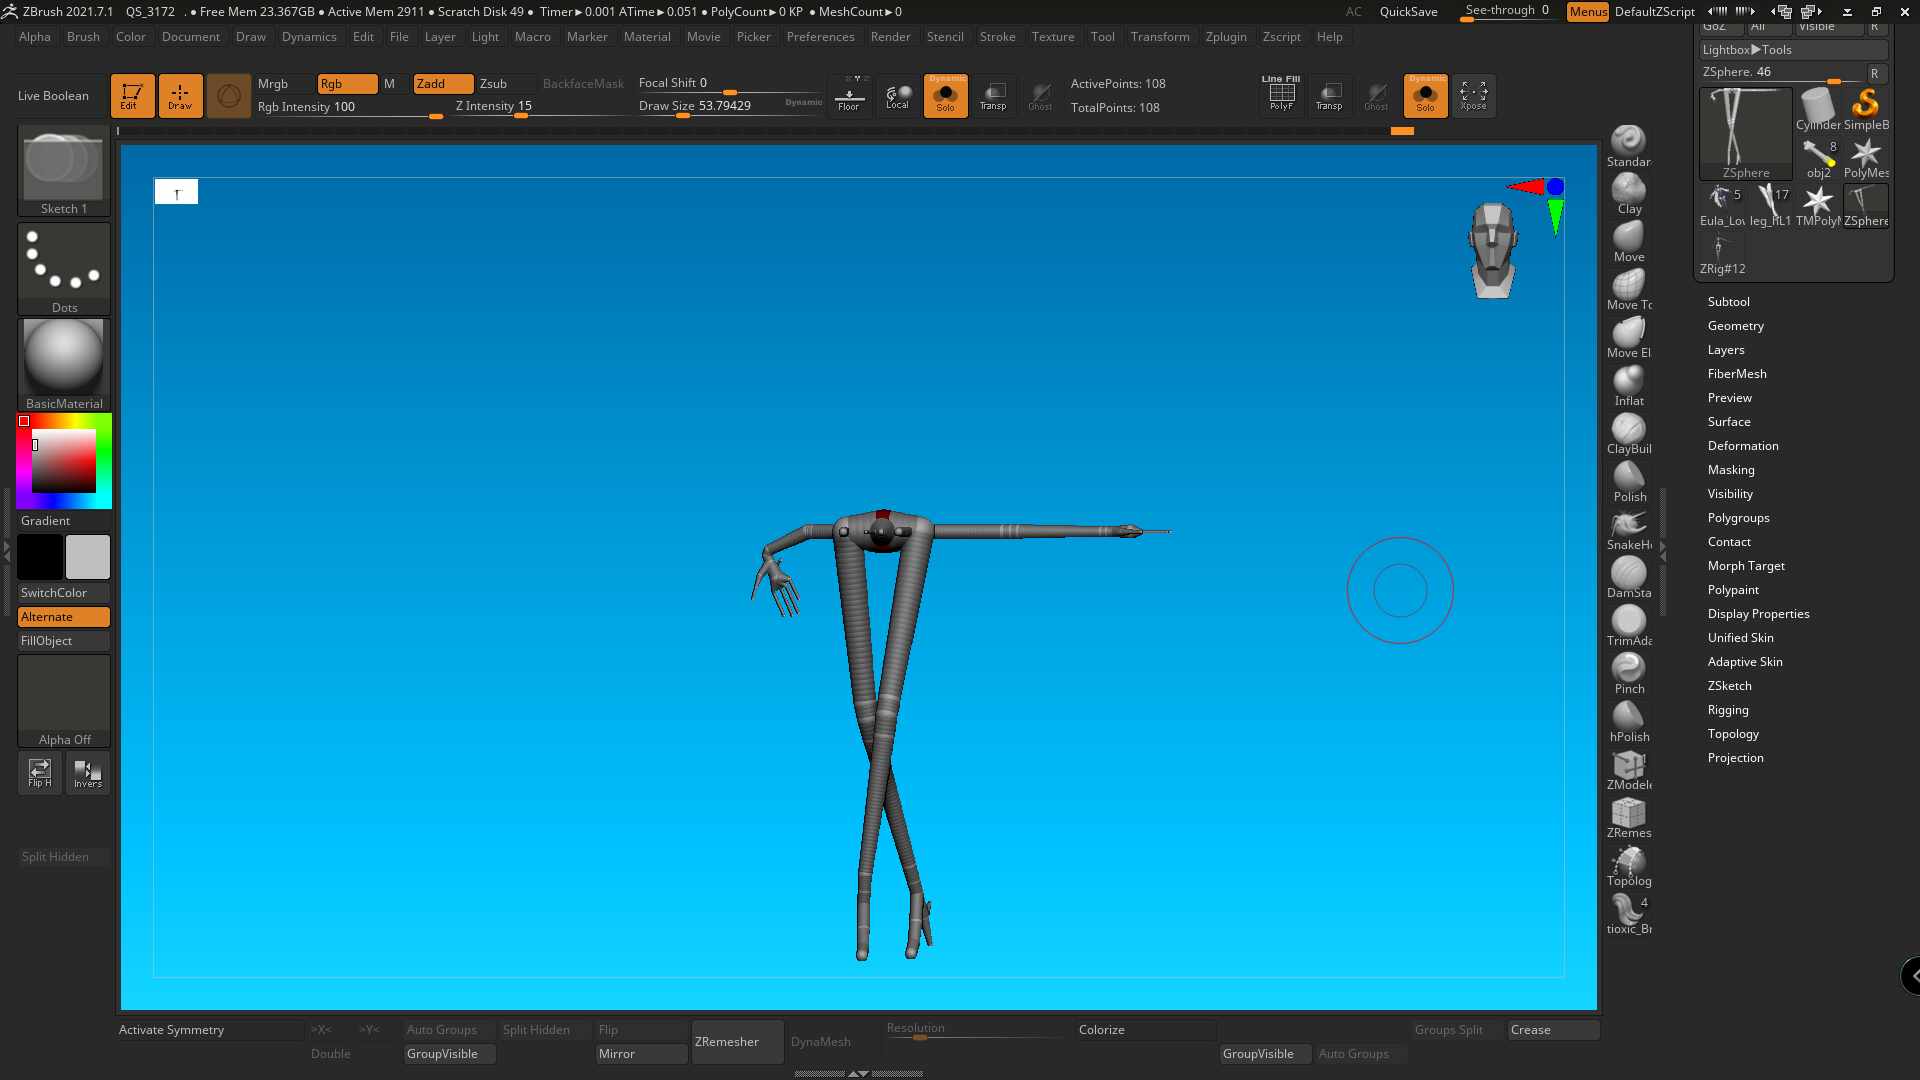Open the Brush menu

[x=83, y=37]
